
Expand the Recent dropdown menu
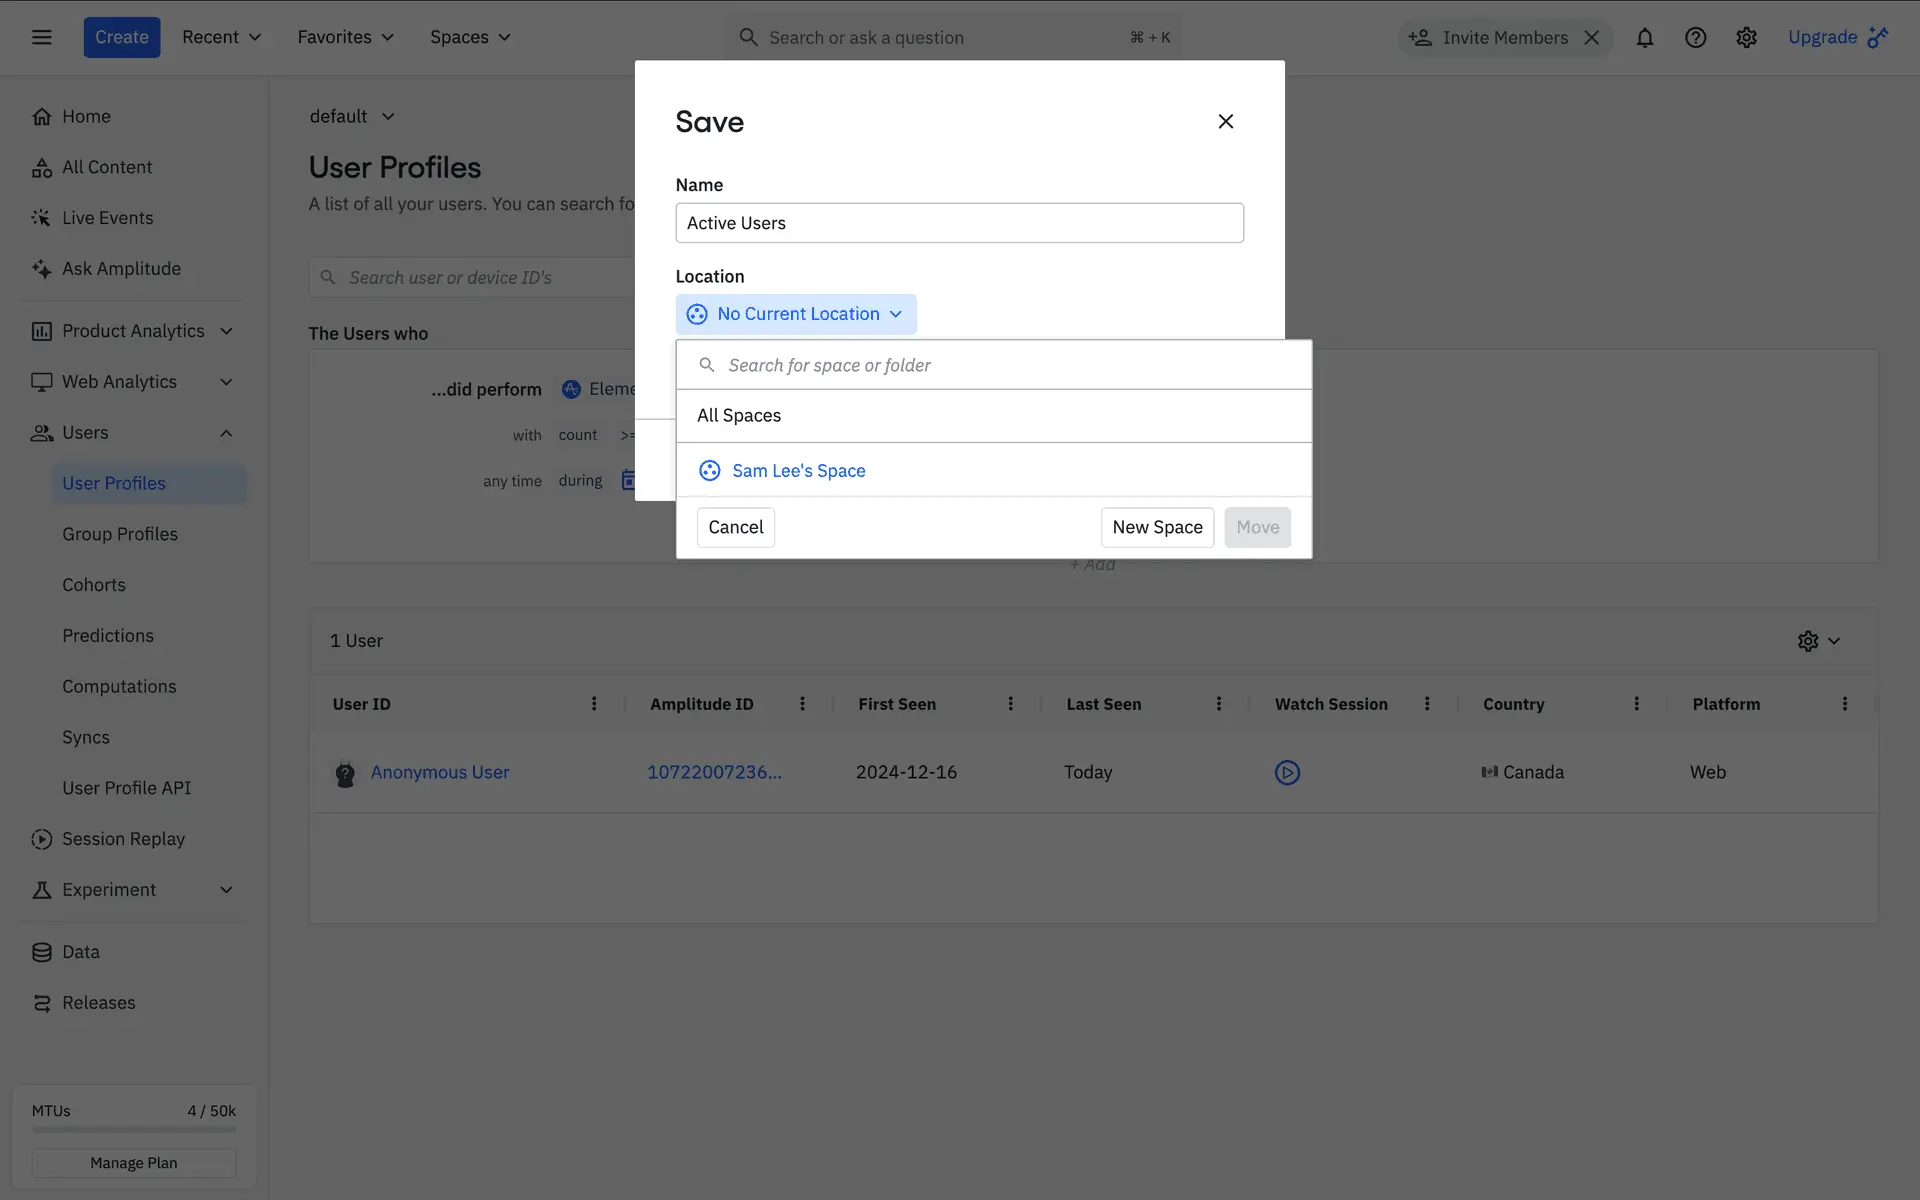point(221,37)
